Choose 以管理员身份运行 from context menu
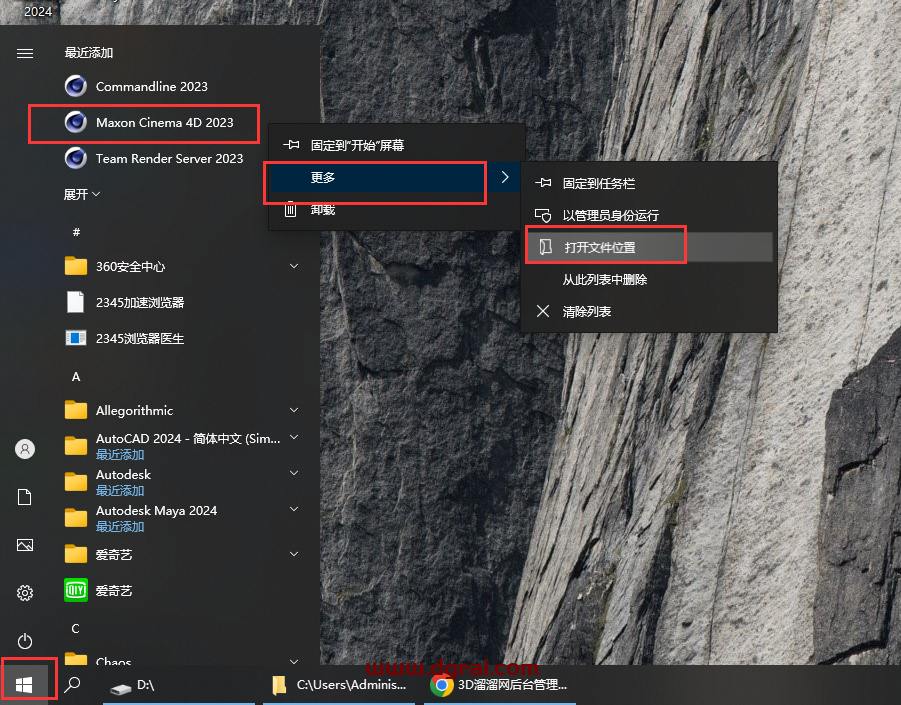This screenshot has width=901, height=705. tap(610, 216)
